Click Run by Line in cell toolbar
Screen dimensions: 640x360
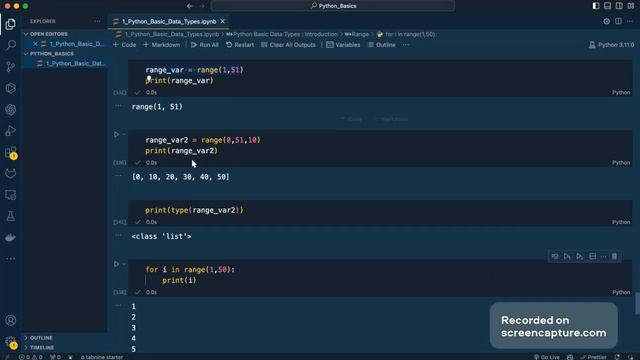555,256
